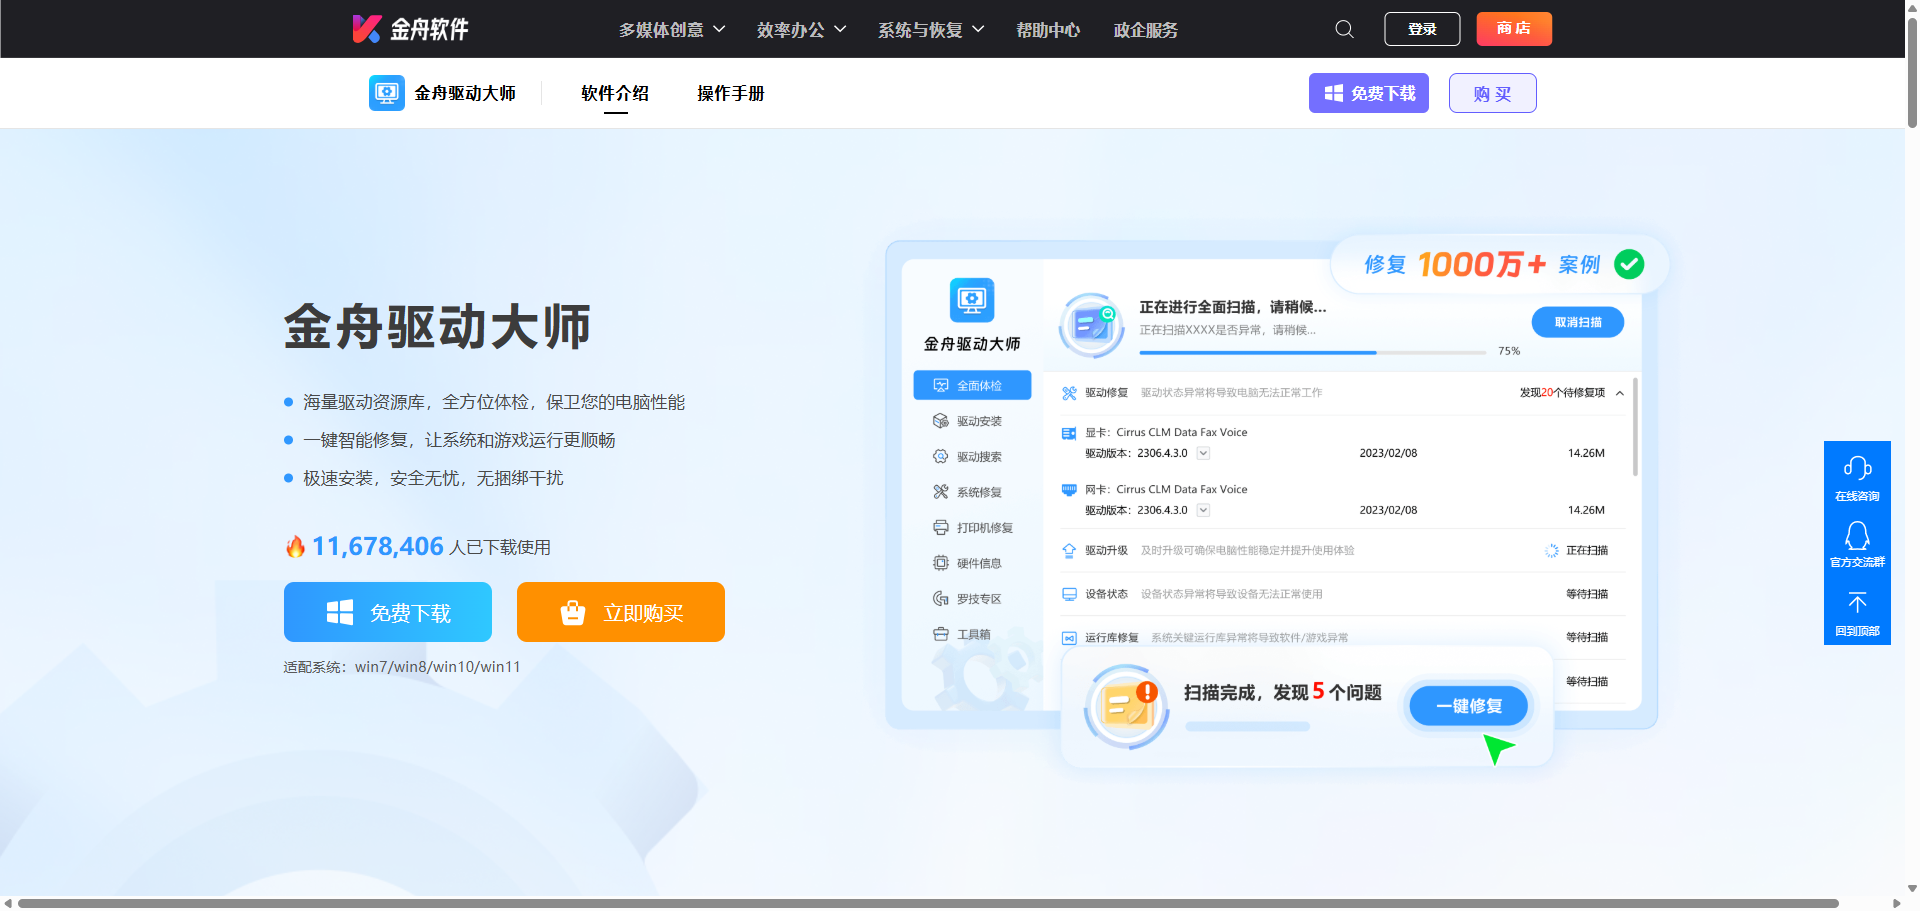The width and height of the screenshot is (1920, 911).
Task: Click the 运行库修复 row icon
Action: click(1069, 638)
